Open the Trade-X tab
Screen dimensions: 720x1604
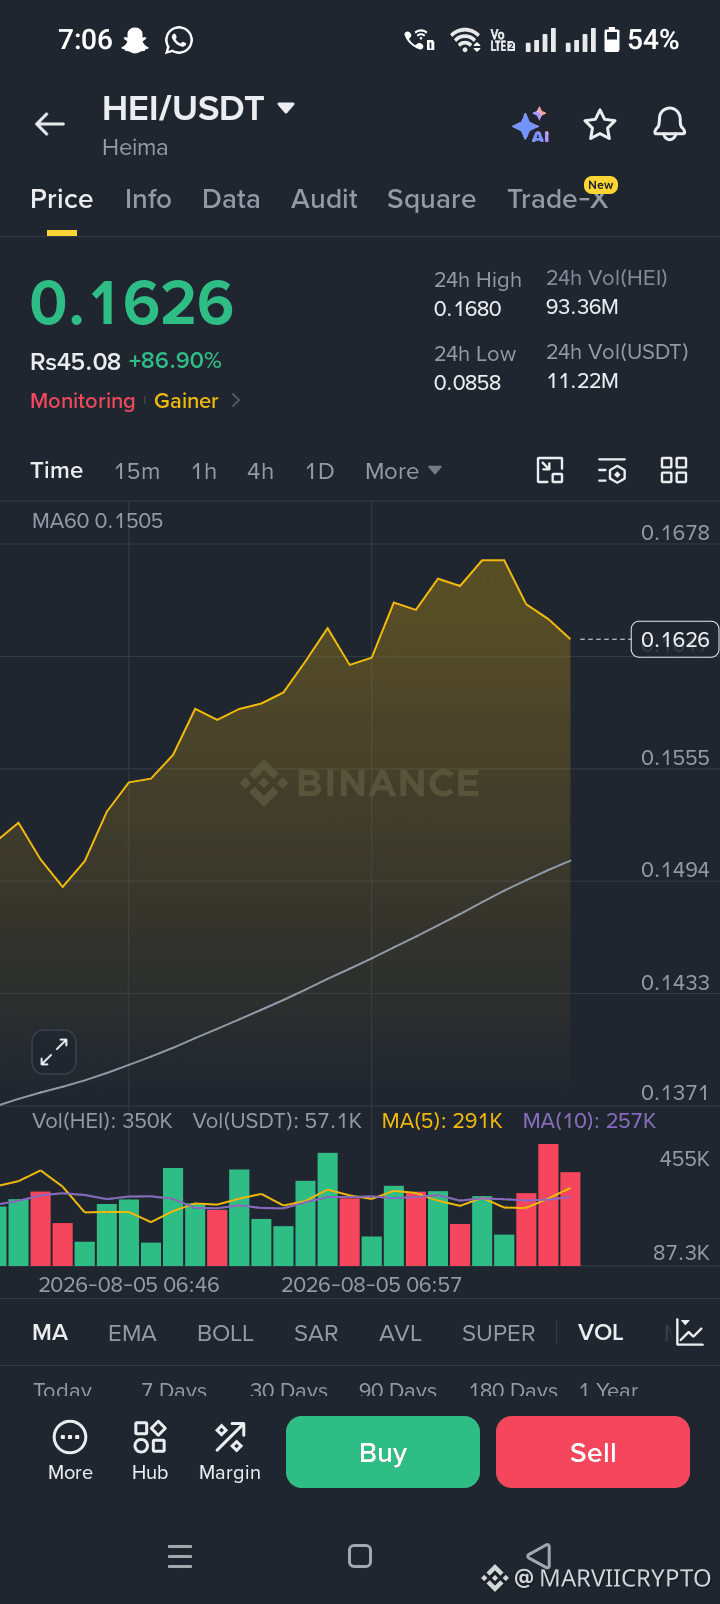557,199
